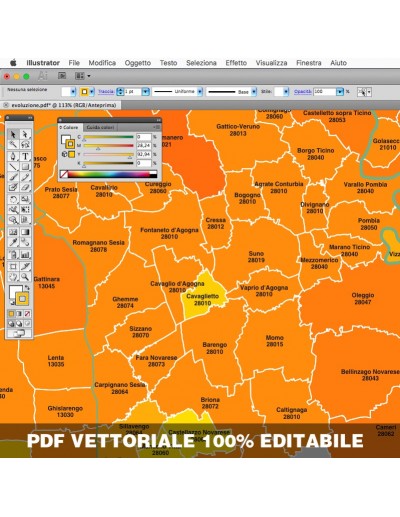400x517 pixels.
Task: Set paint mode to None in the toolbox
Action: click(27, 314)
